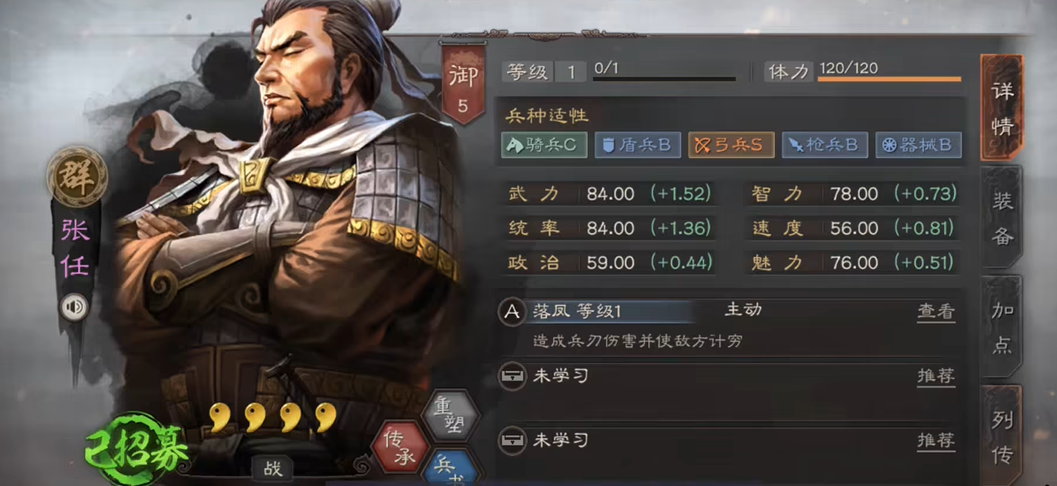Select the 器械B troop aptitude
The width and height of the screenshot is (1057, 486).
(x=918, y=145)
